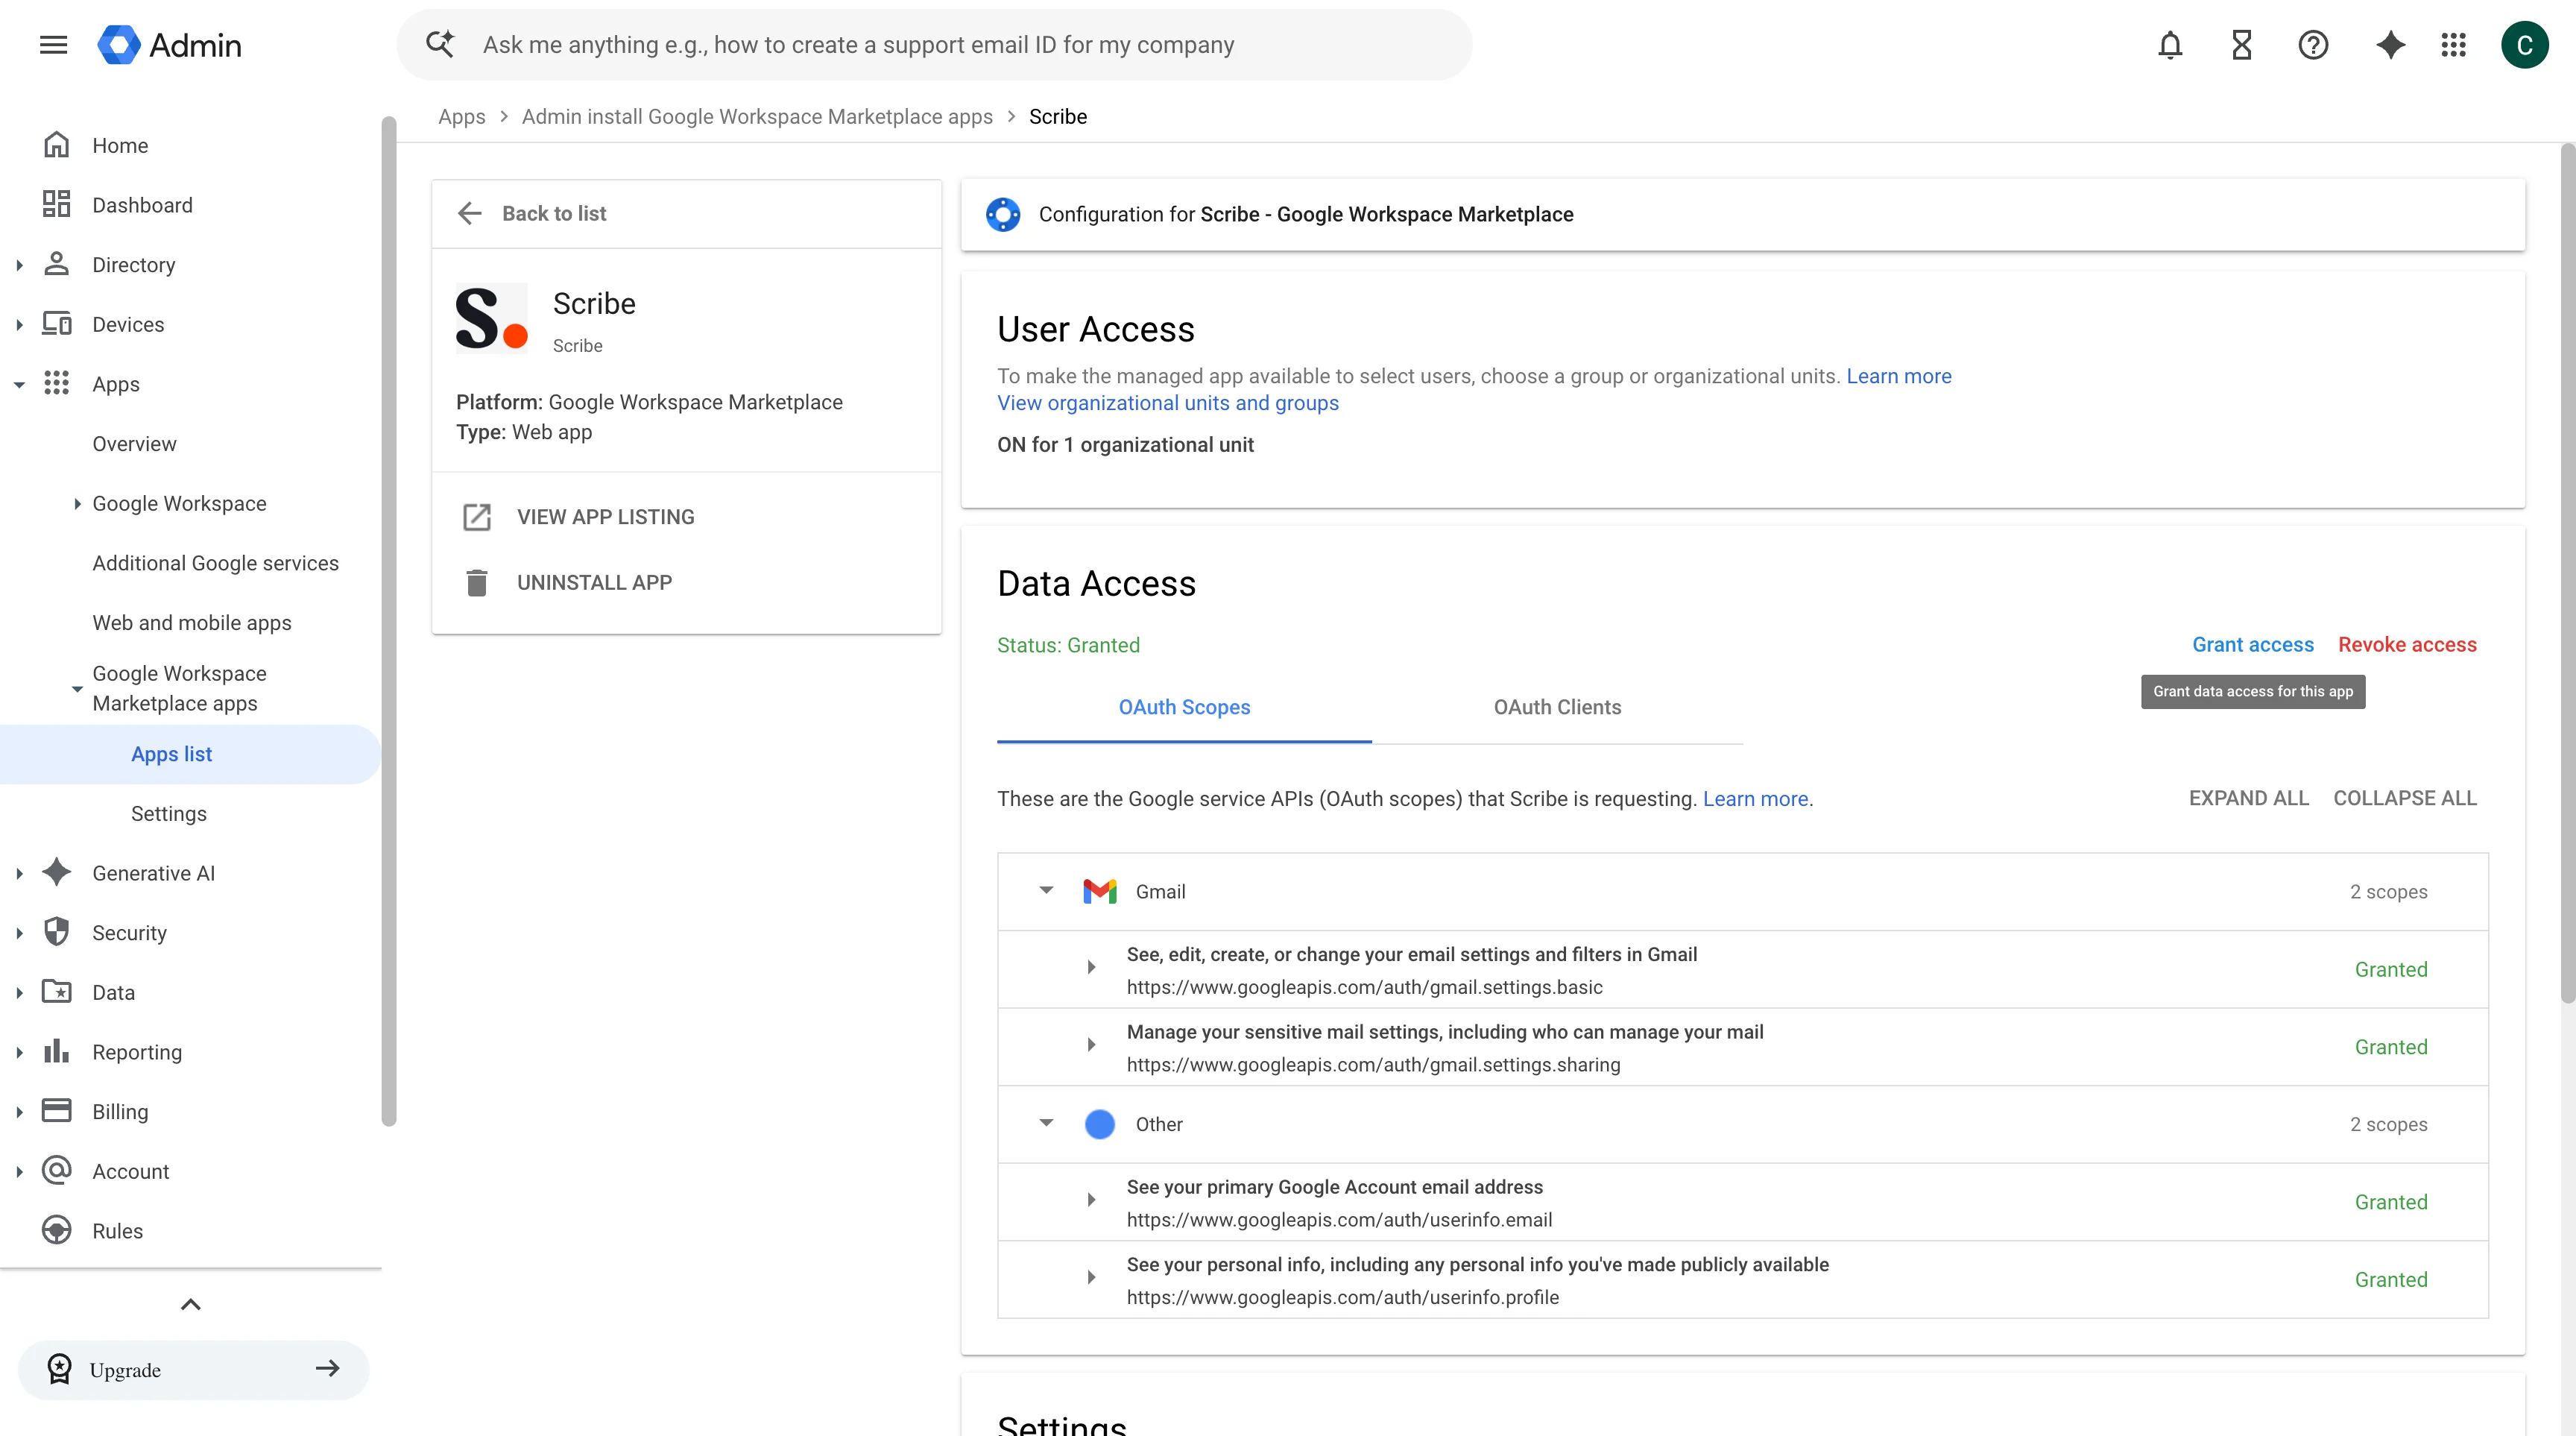The width and height of the screenshot is (2576, 1436).
Task: Click the Back to list arrow icon
Action: (469, 213)
